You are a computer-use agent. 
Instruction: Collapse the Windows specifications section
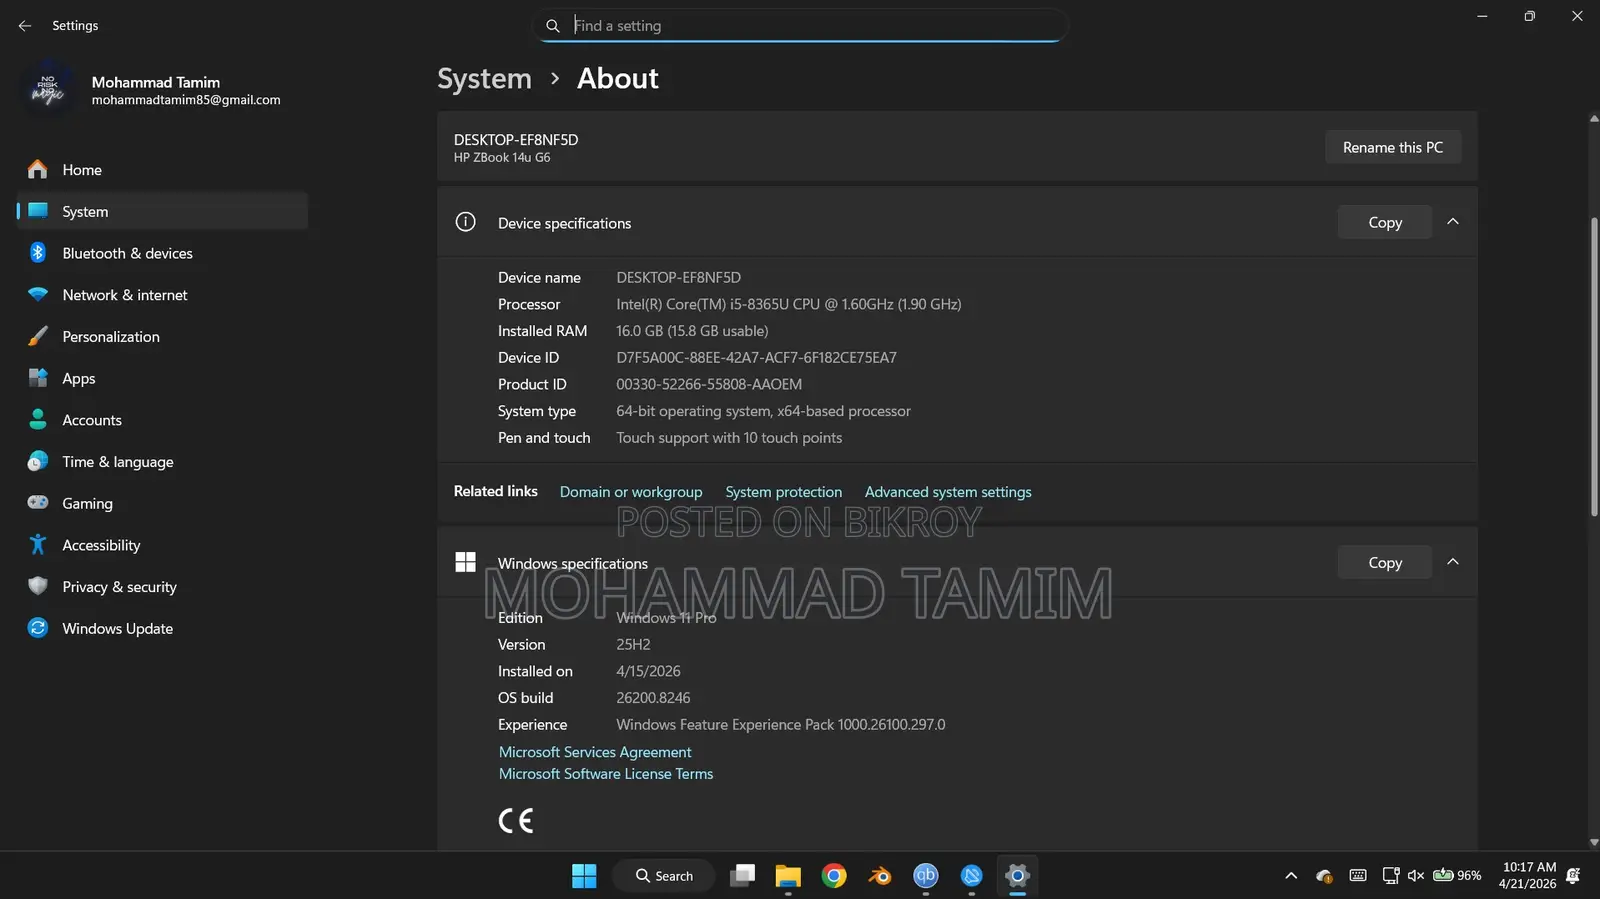(1453, 562)
